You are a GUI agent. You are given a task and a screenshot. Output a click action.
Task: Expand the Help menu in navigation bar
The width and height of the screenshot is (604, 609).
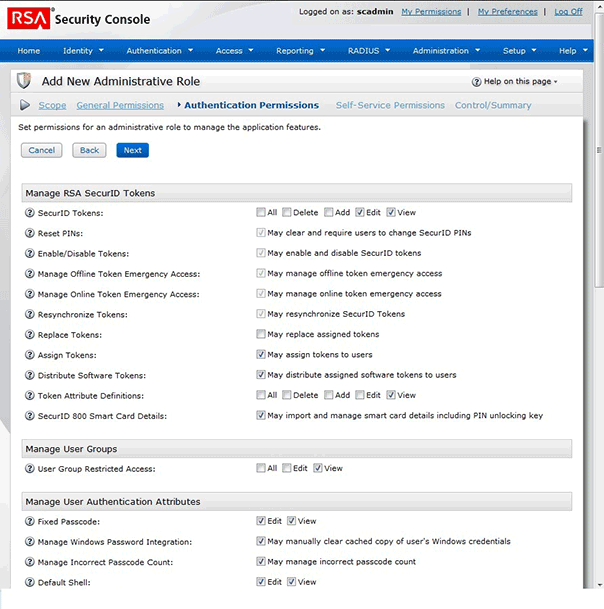click(x=573, y=50)
